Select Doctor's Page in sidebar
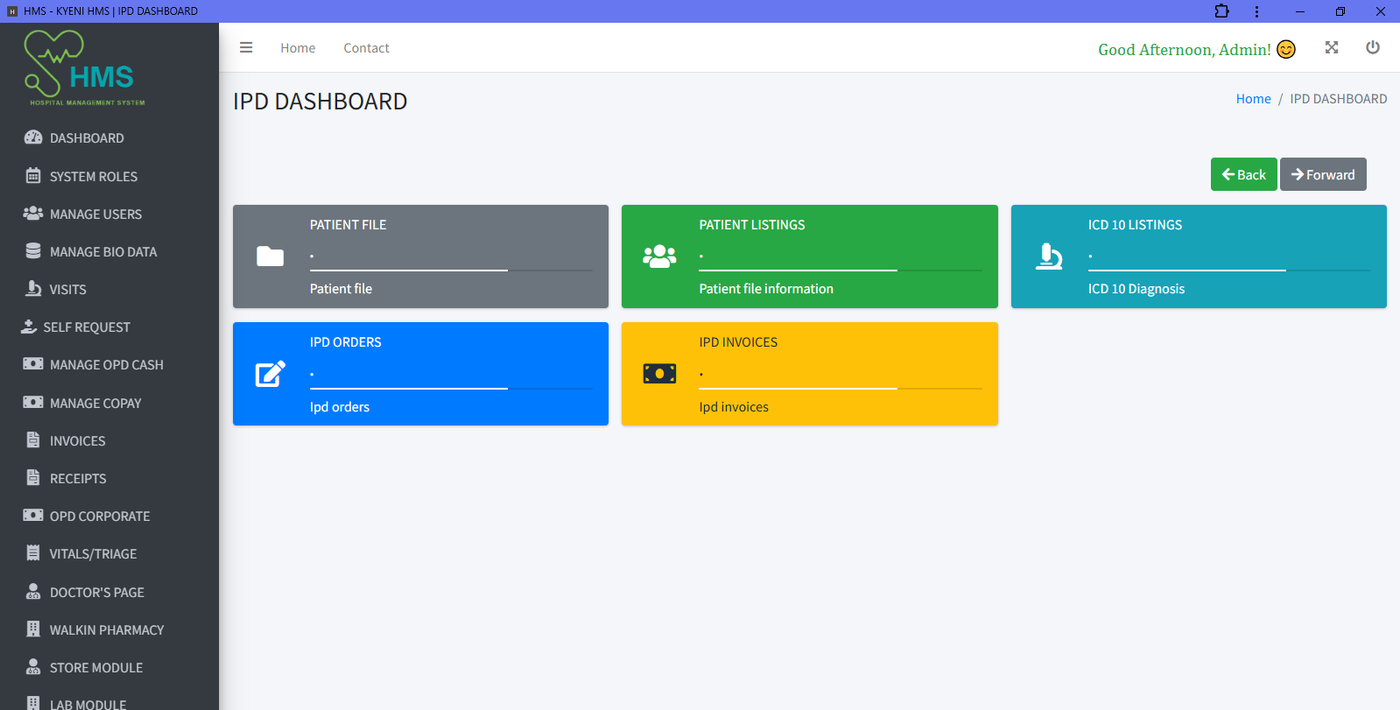Viewport: 1400px width, 710px height. 96,592
